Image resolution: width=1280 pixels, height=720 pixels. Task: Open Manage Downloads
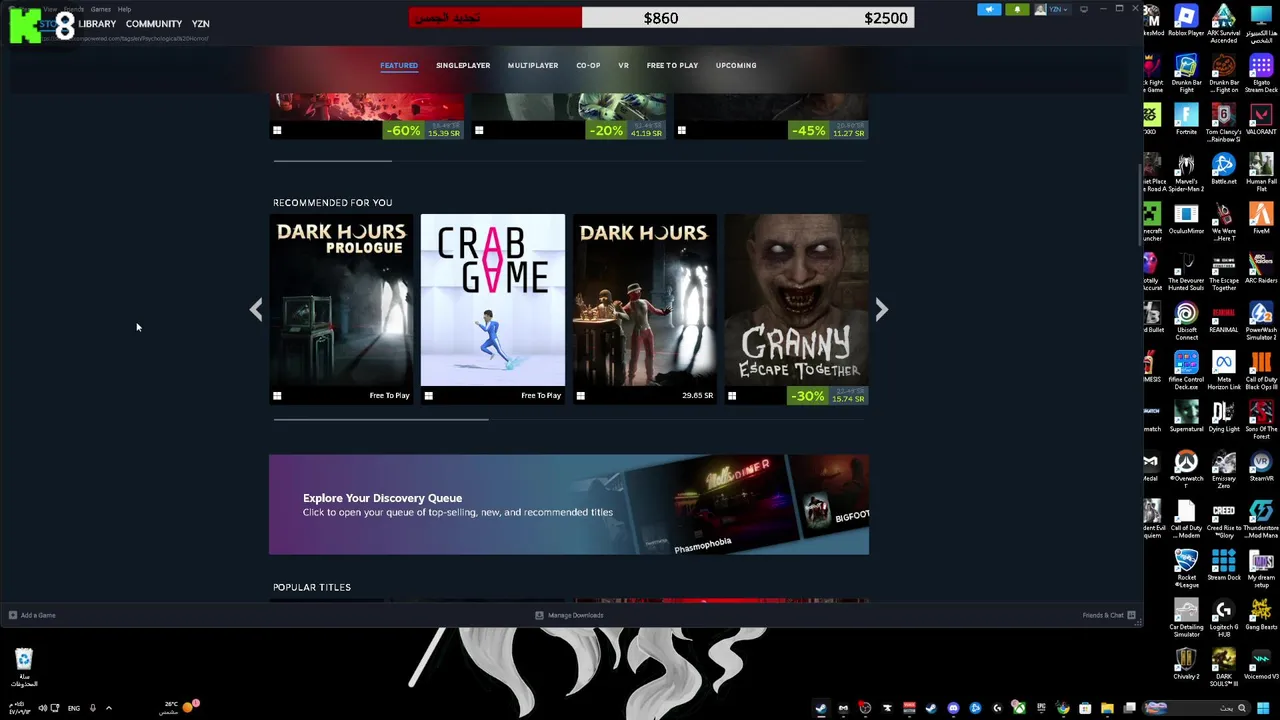[x=569, y=615]
